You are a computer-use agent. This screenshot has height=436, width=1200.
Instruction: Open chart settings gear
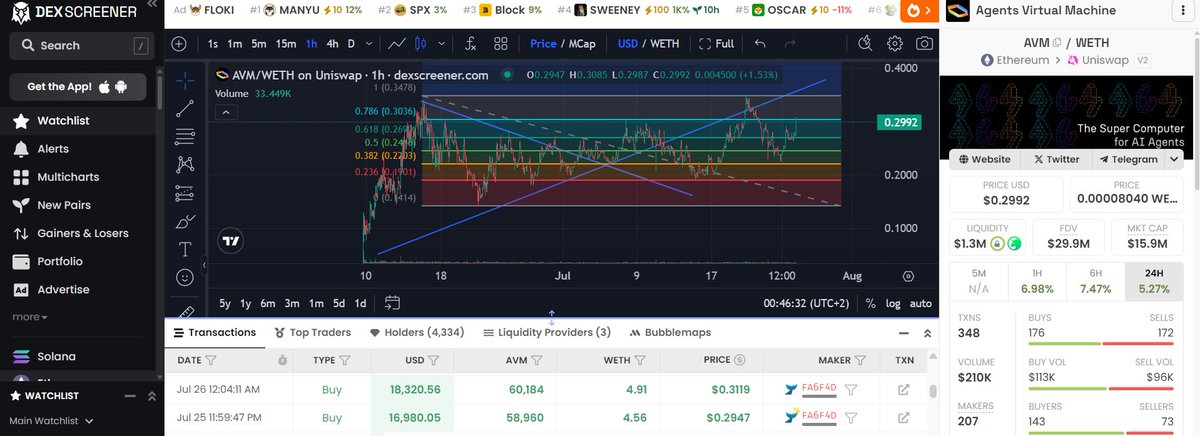tap(895, 44)
